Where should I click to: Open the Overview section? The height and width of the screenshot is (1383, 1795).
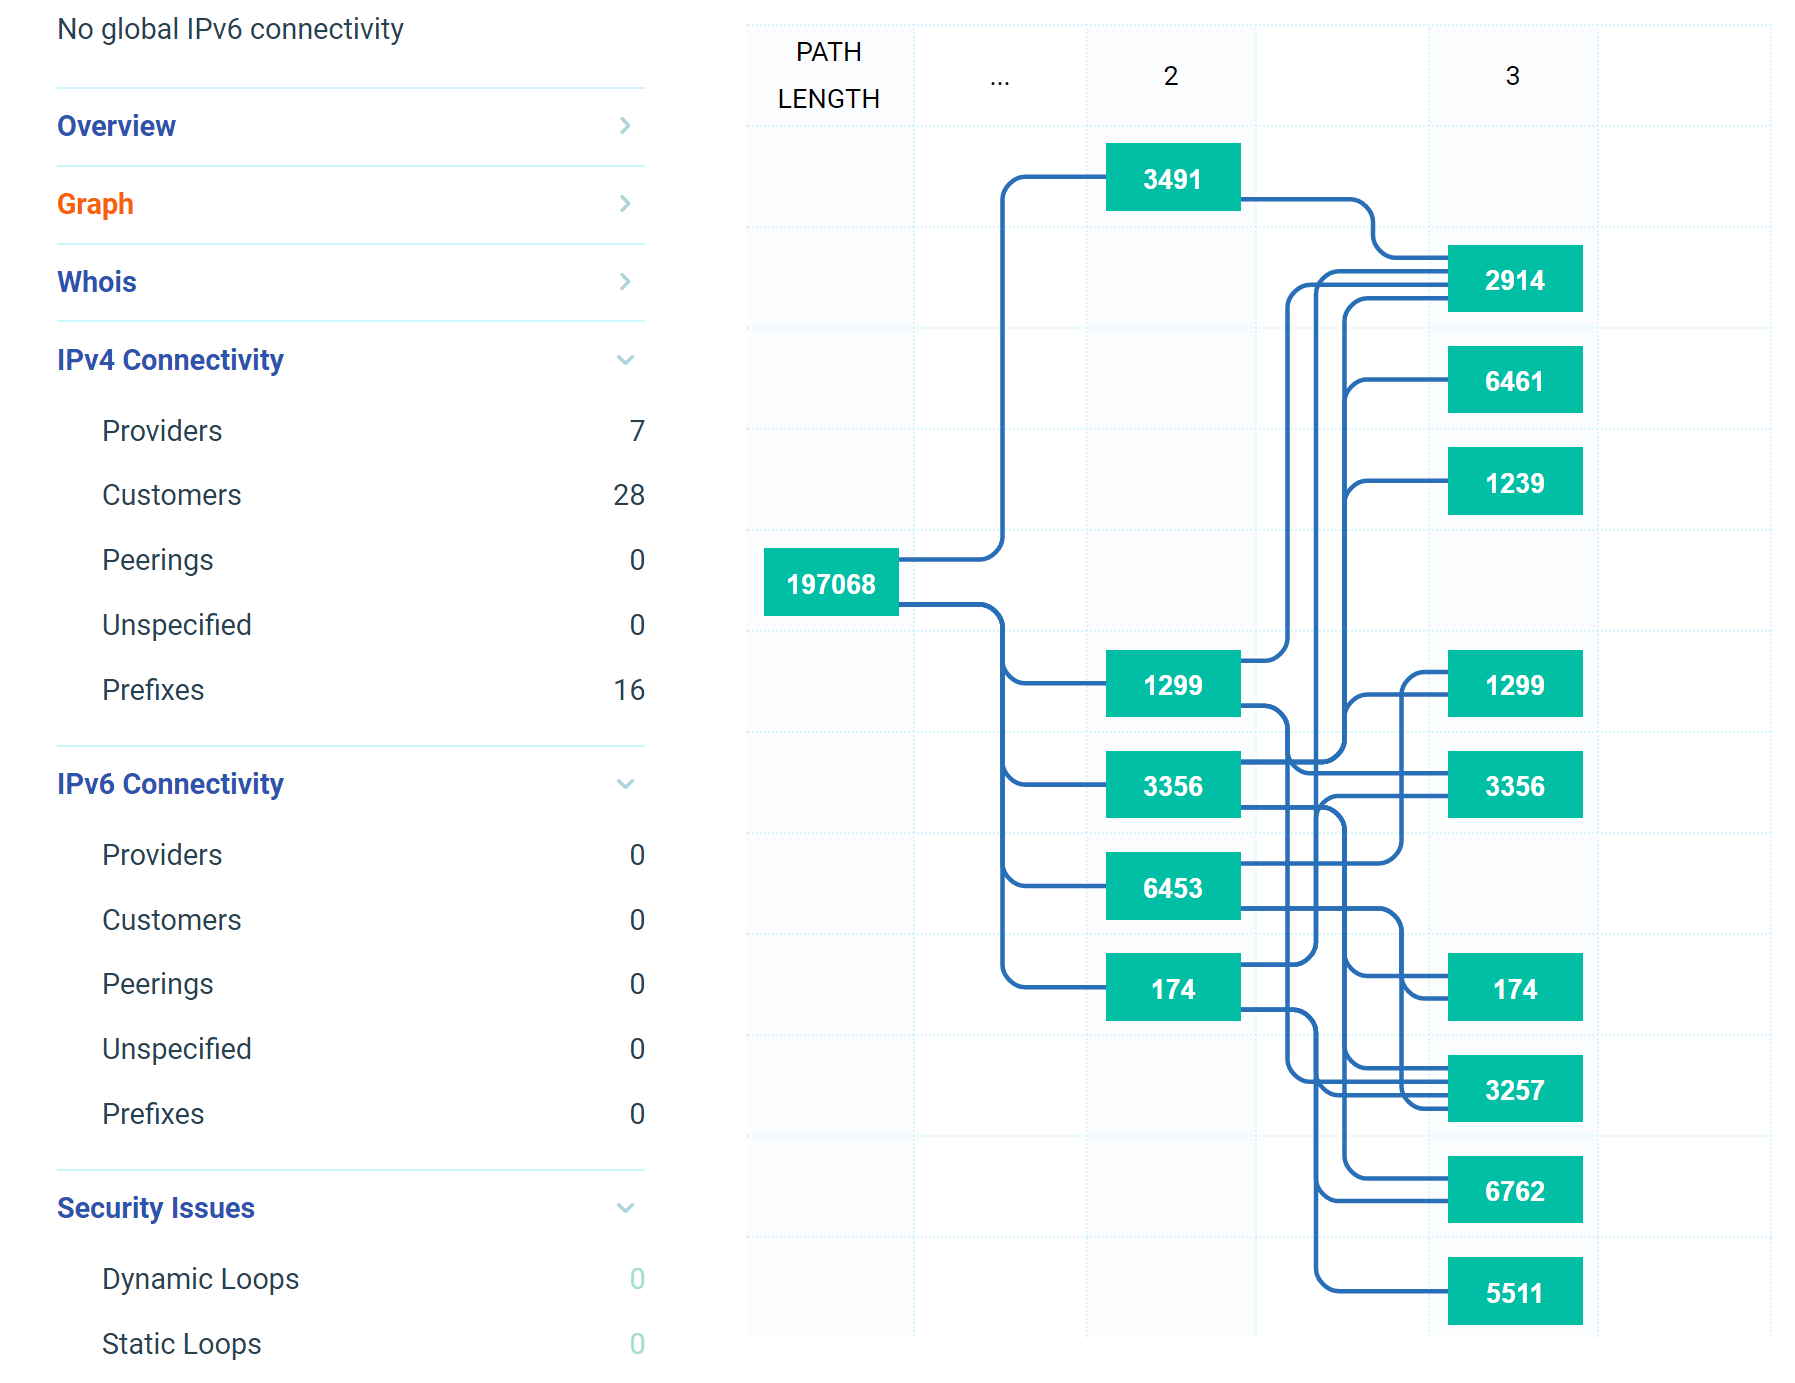116,126
